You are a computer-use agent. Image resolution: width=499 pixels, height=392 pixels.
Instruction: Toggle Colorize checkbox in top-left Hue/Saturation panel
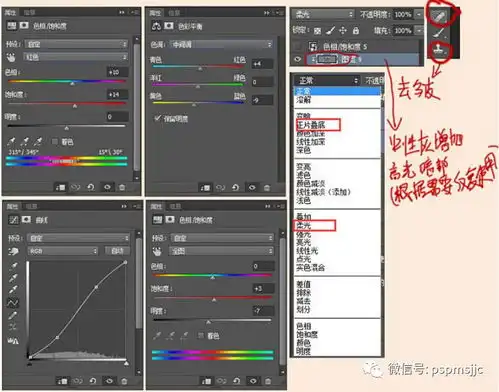[55, 142]
